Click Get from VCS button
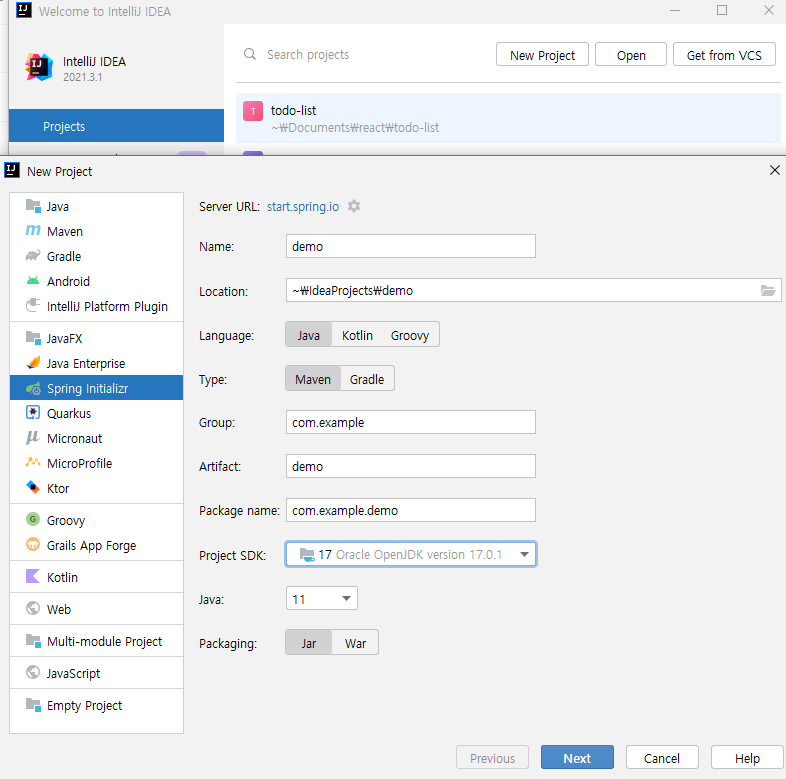The width and height of the screenshot is (786, 779). tap(724, 55)
